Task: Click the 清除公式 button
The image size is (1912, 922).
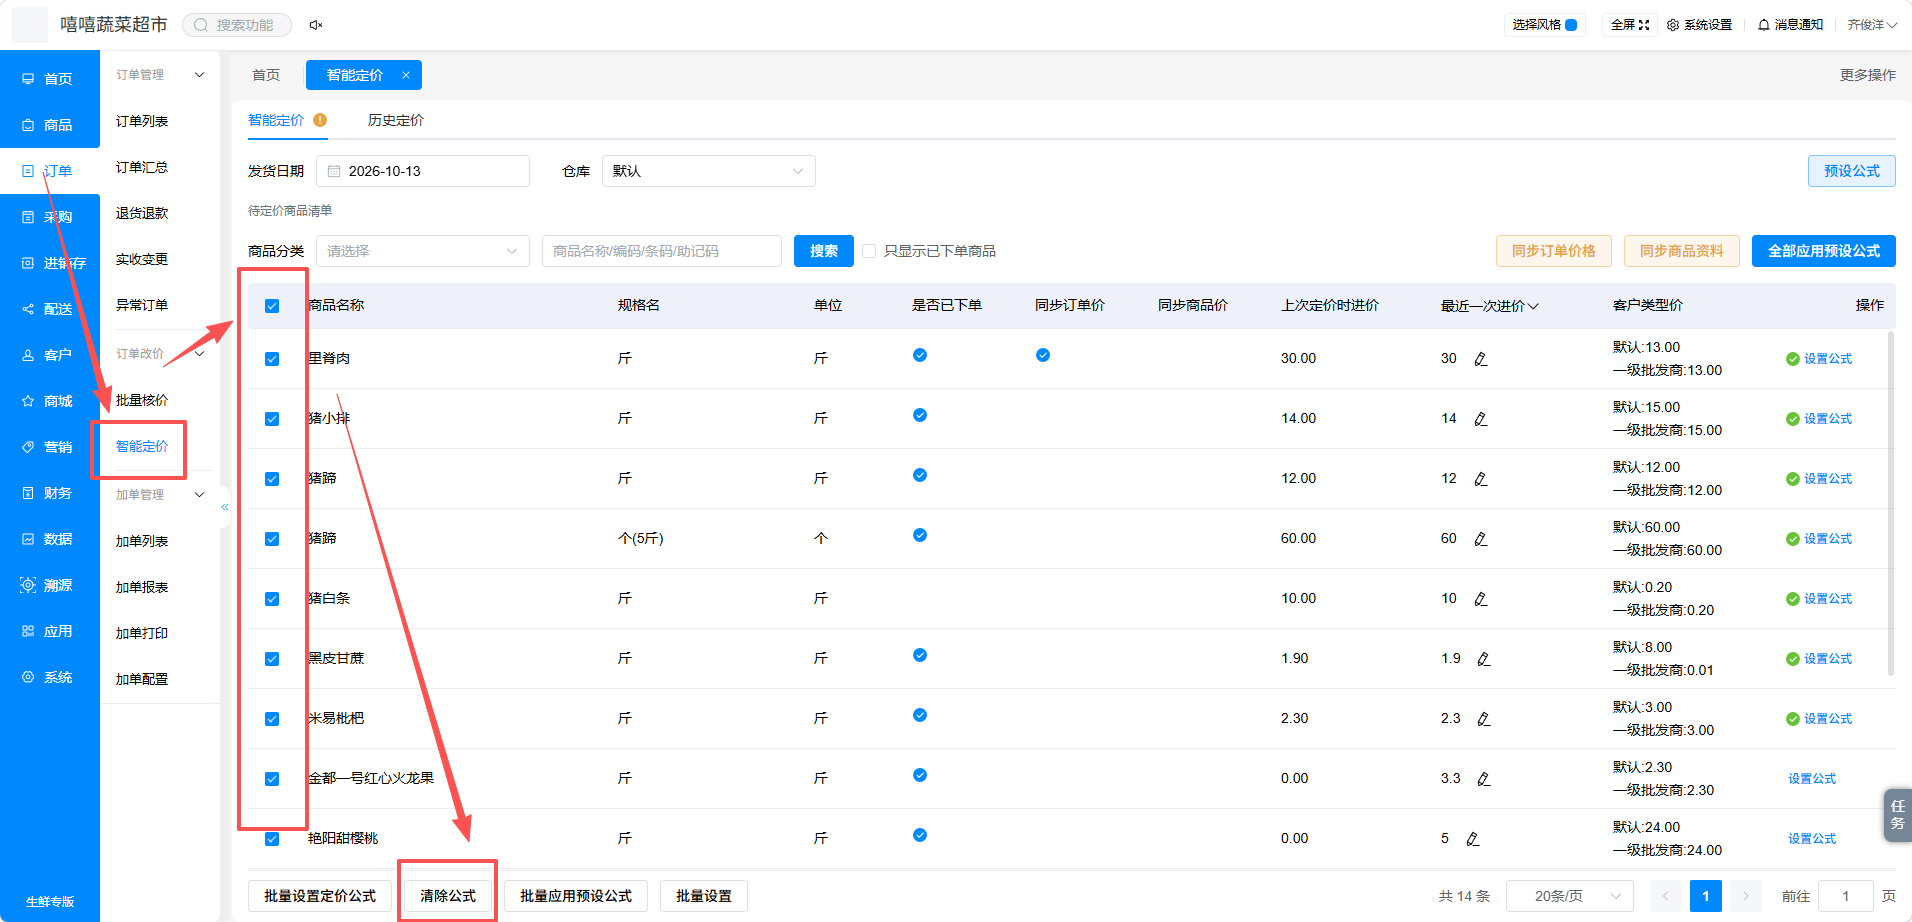Action: pos(448,896)
